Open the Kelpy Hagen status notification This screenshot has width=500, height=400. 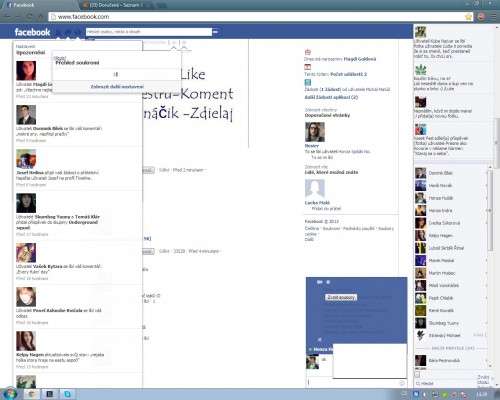pos(77,350)
